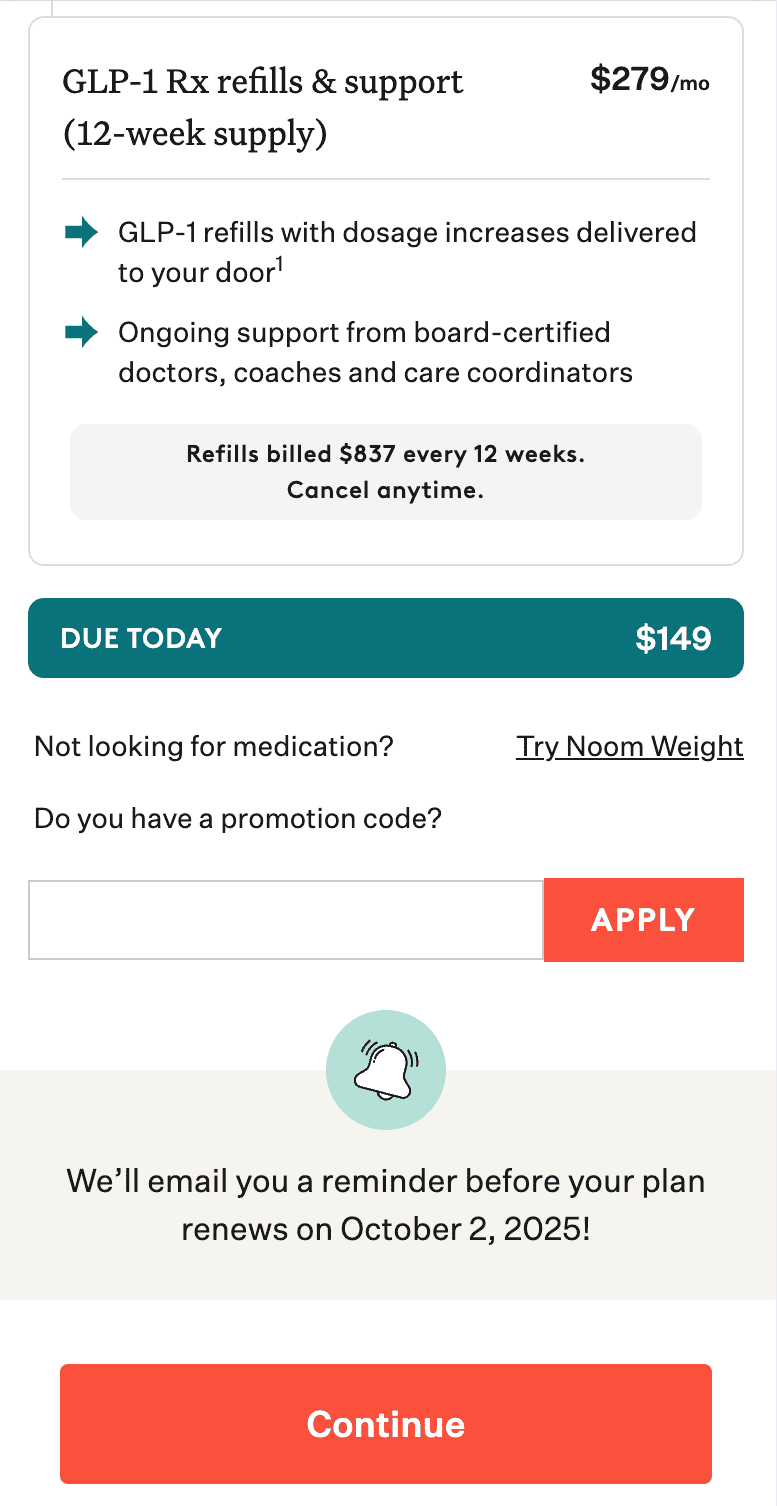Click the red Continue button
The image size is (777, 1506).
[x=386, y=1424]
